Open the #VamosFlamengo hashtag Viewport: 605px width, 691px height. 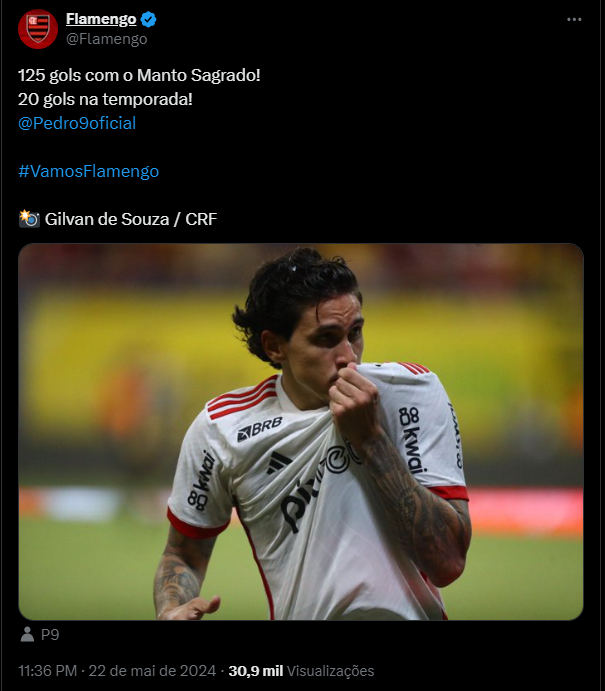click(x=89, y=171)
